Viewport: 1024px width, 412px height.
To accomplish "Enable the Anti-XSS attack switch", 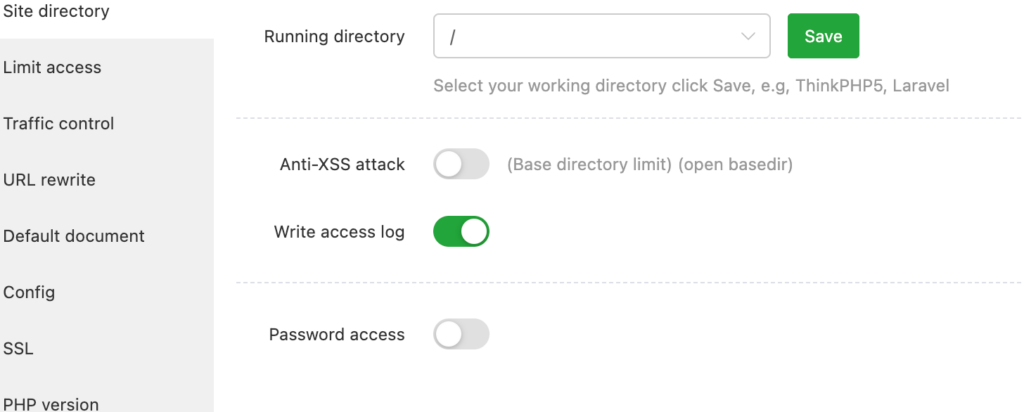I will click(461, 164).
